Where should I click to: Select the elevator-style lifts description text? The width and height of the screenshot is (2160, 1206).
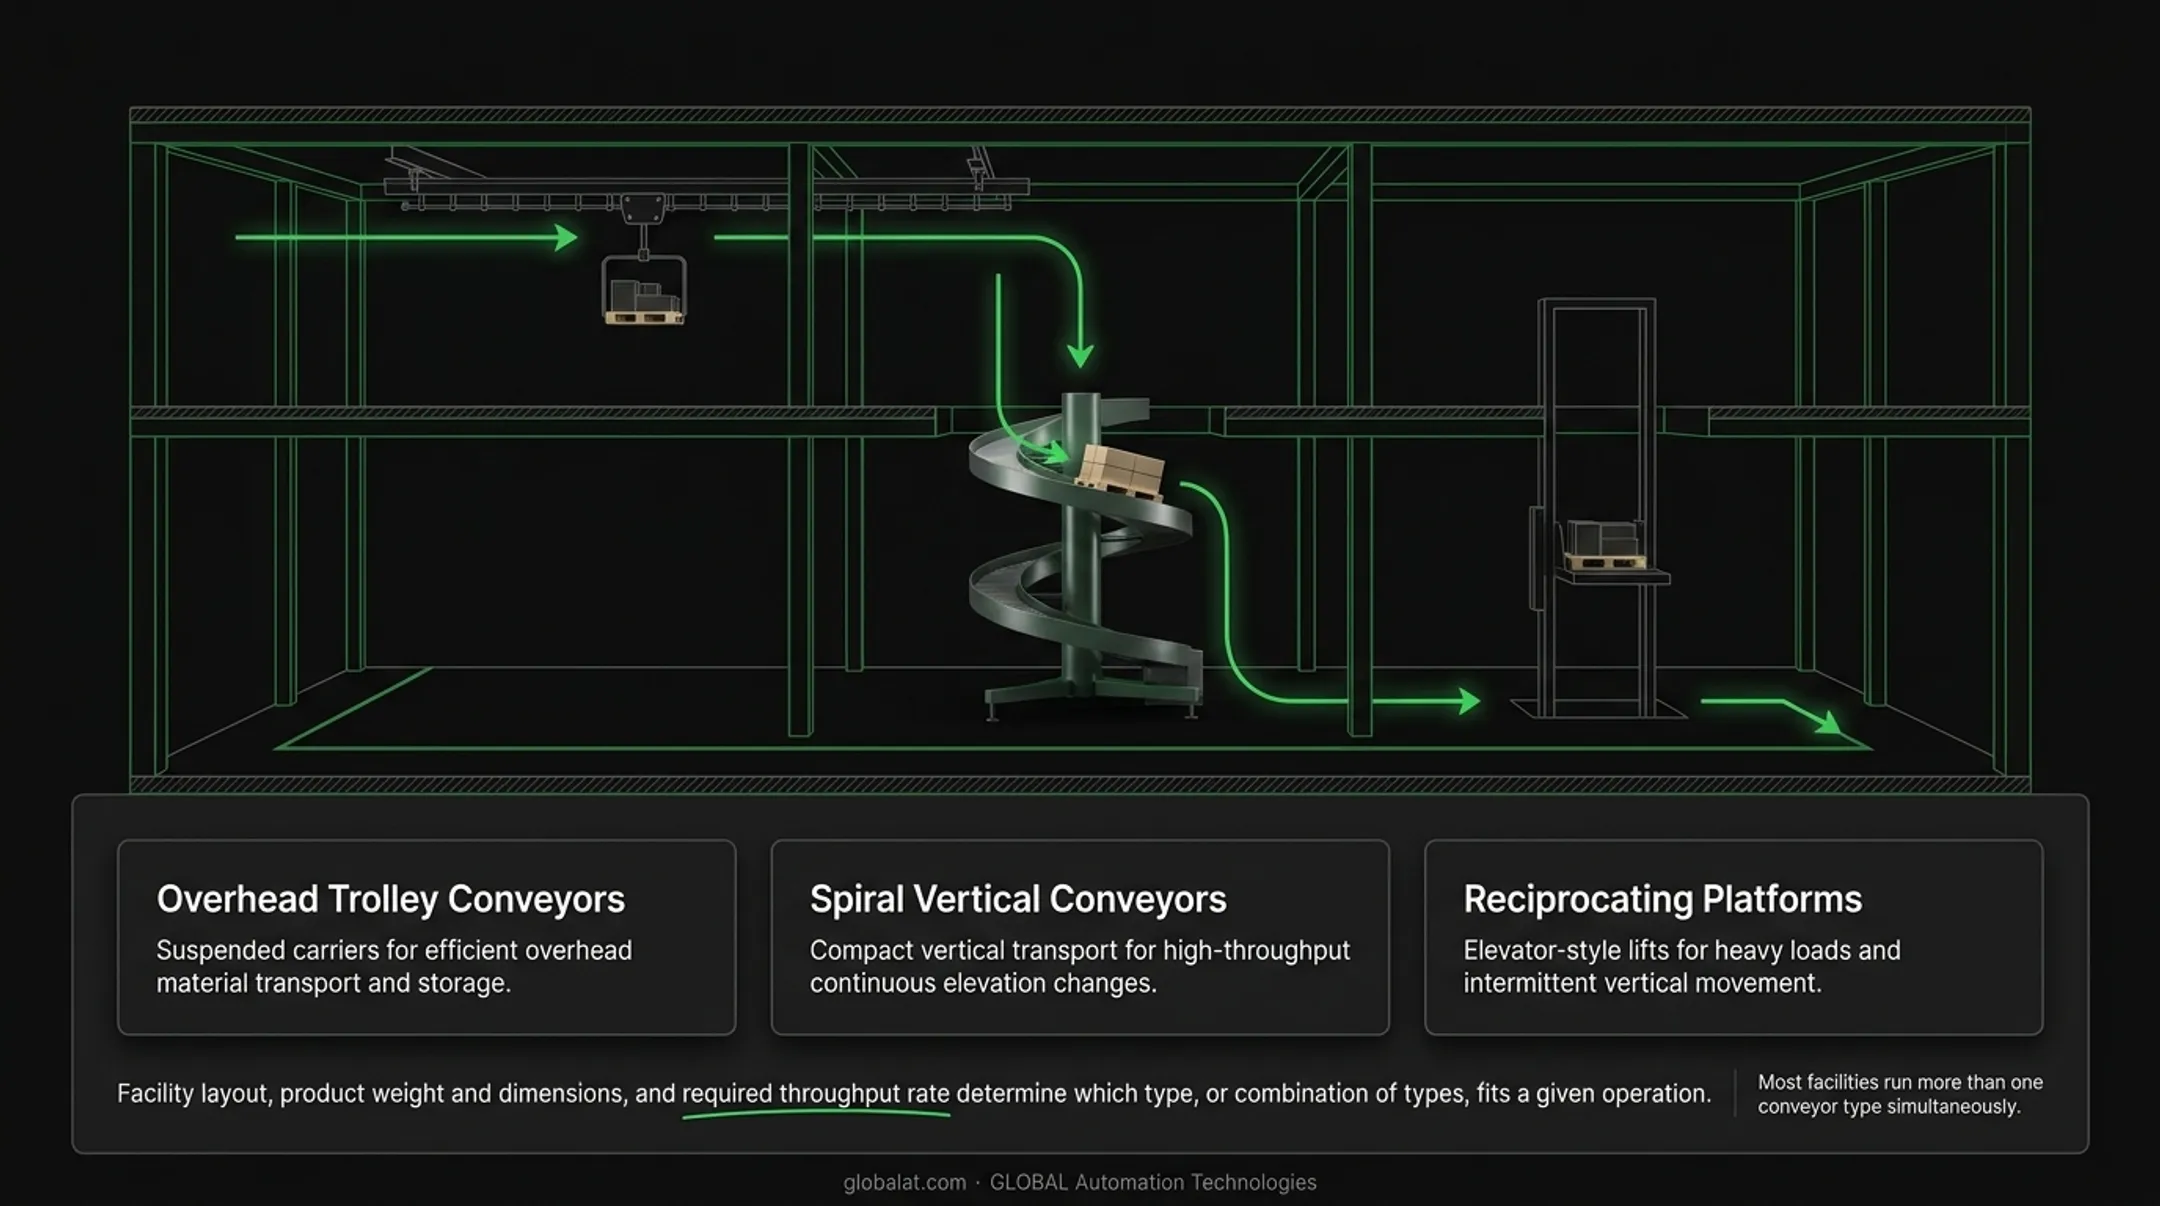[x=1682, y=966]
